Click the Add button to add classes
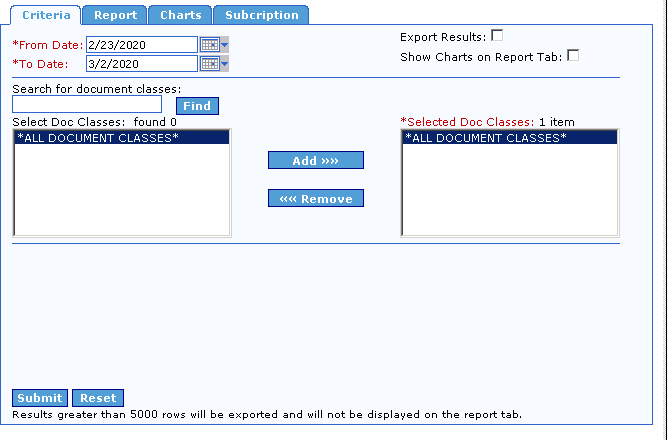Screen dimensions: 667x440 tap(316, 161)
